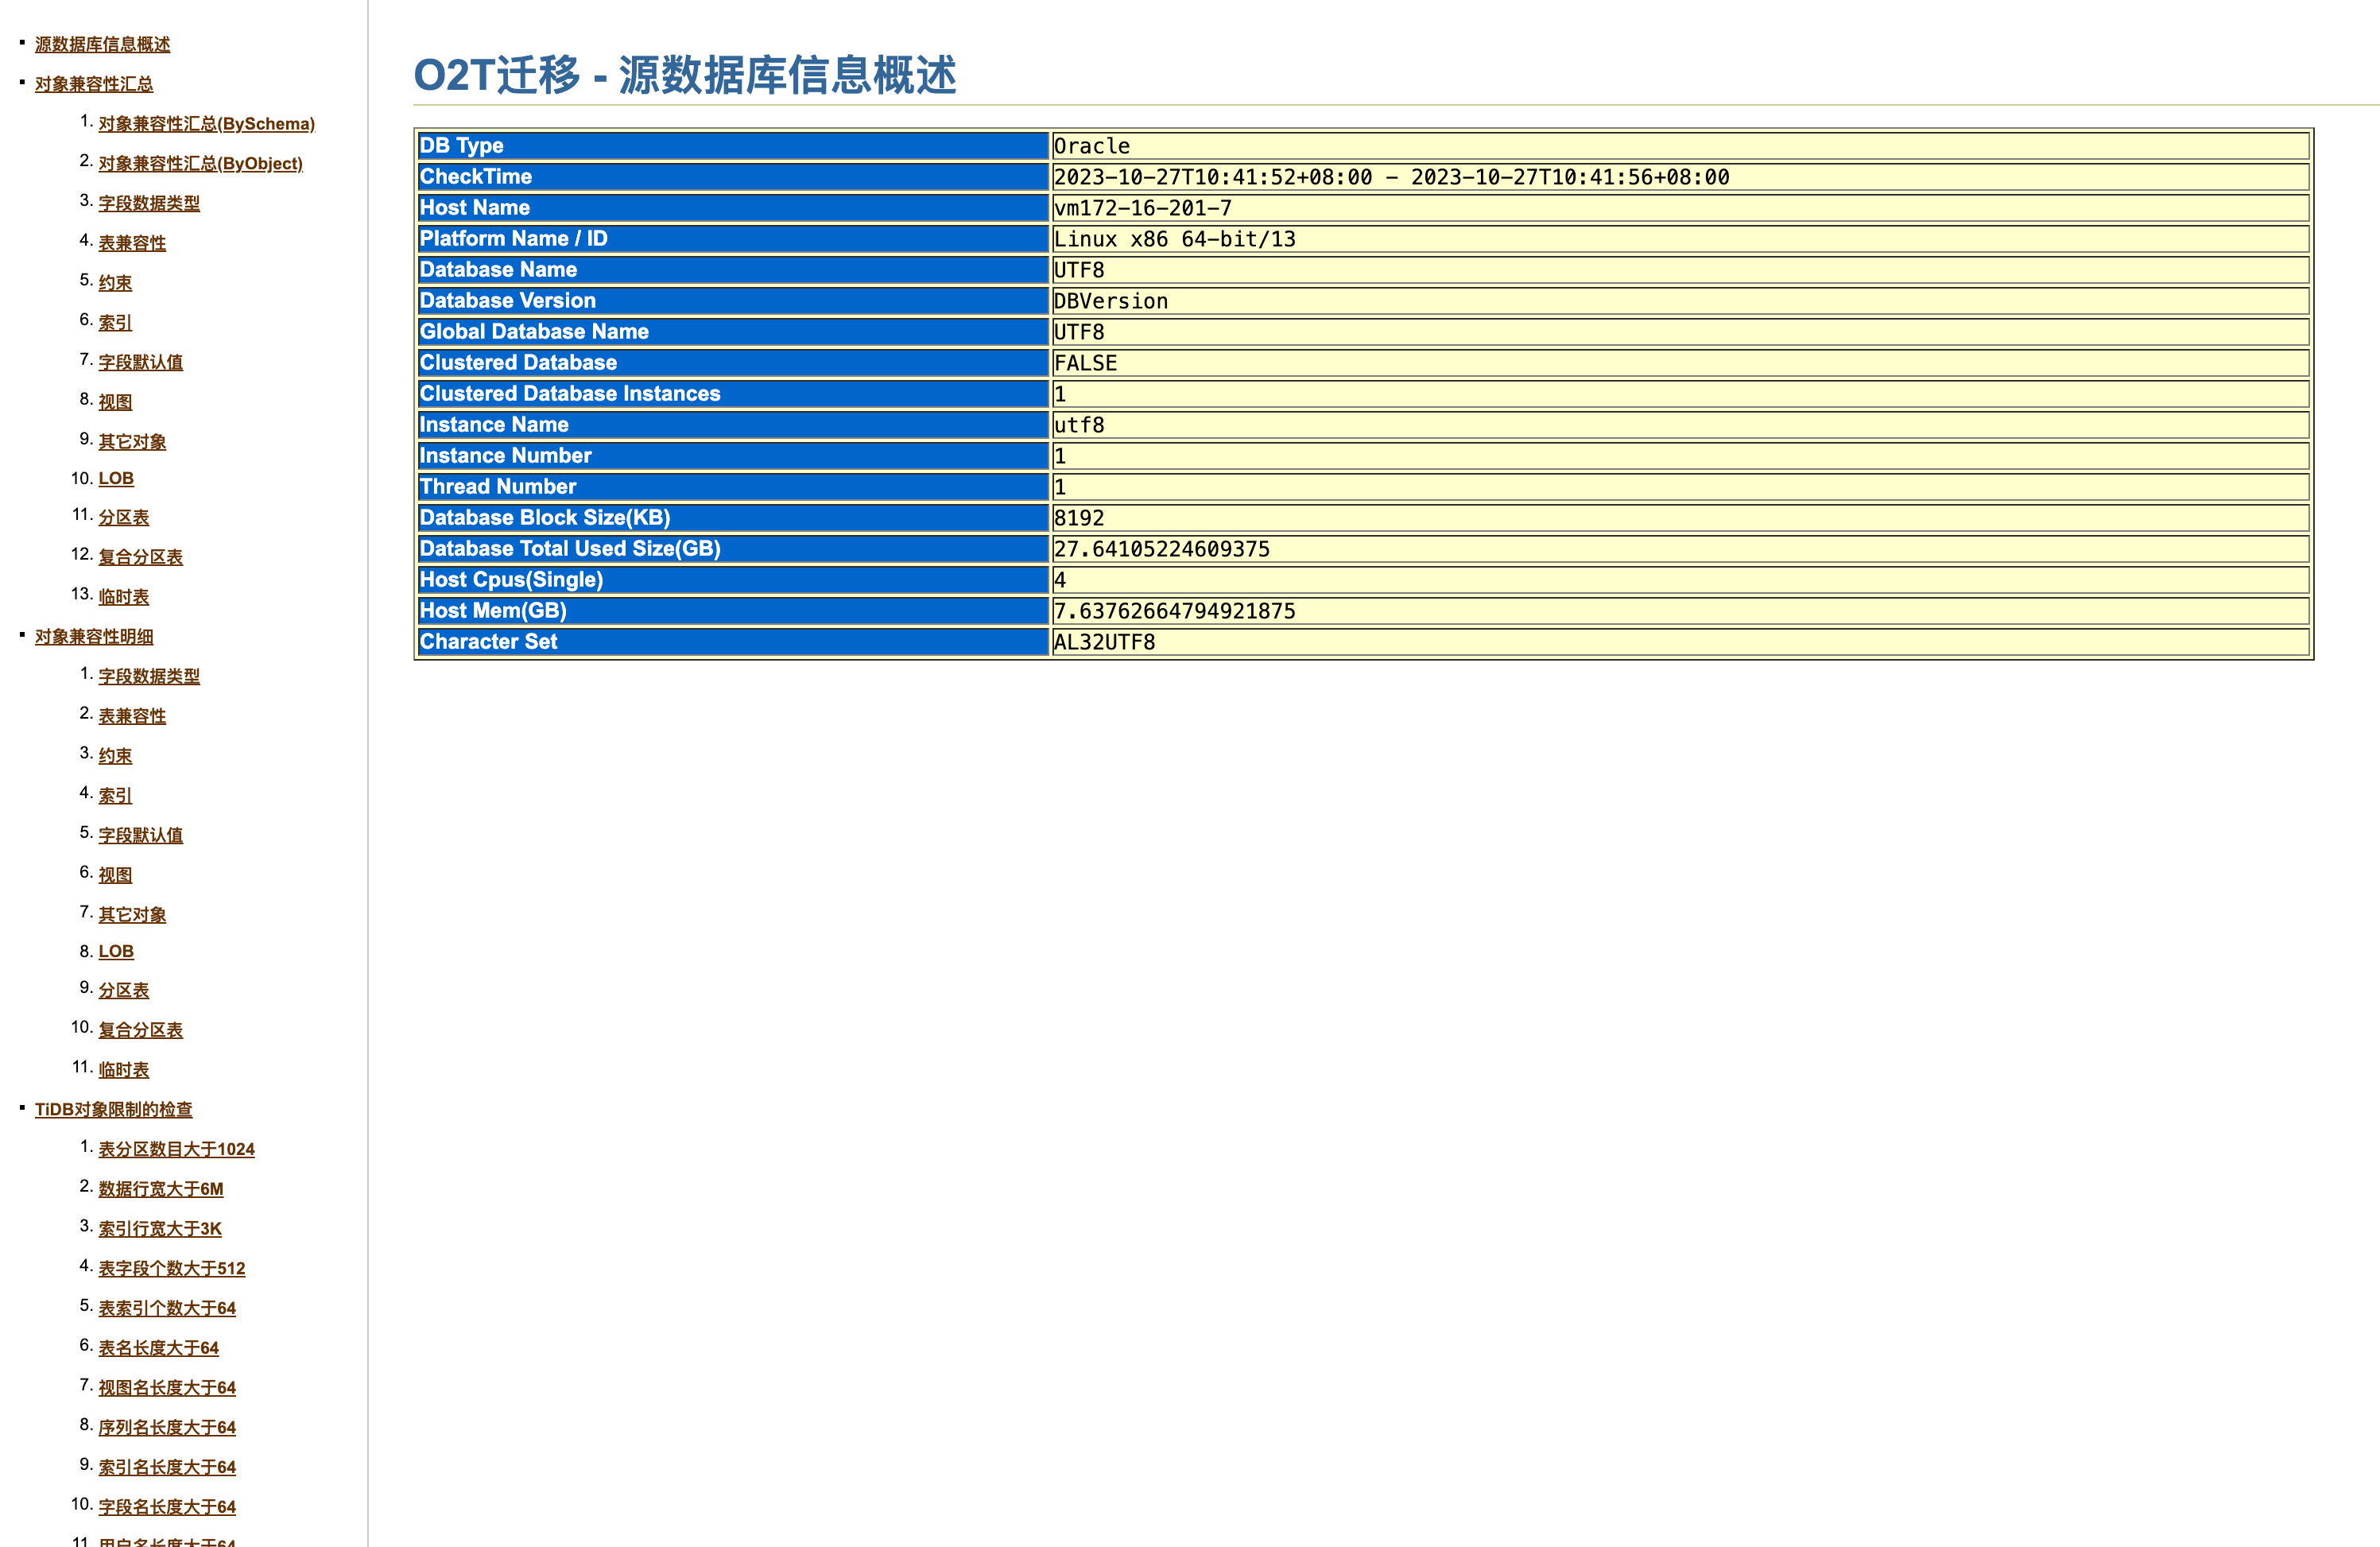Select the DB Type value cell showing Oracle

coord(1092,146)
